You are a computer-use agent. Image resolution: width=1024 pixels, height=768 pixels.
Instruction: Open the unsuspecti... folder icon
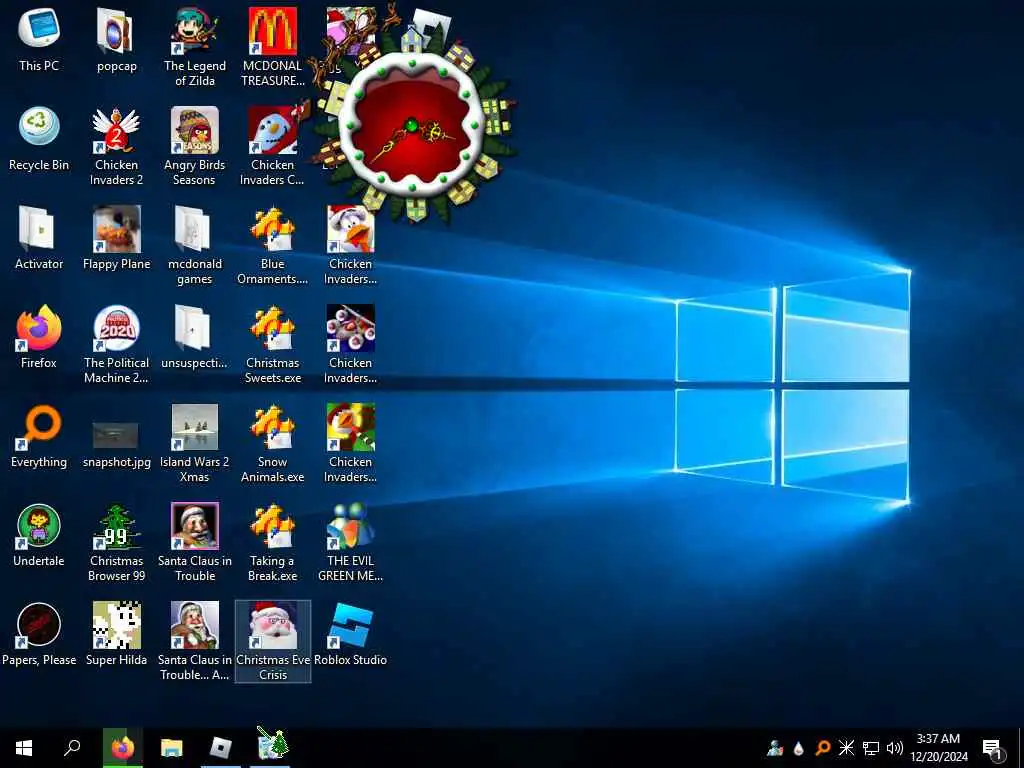[x=195, y=338]
